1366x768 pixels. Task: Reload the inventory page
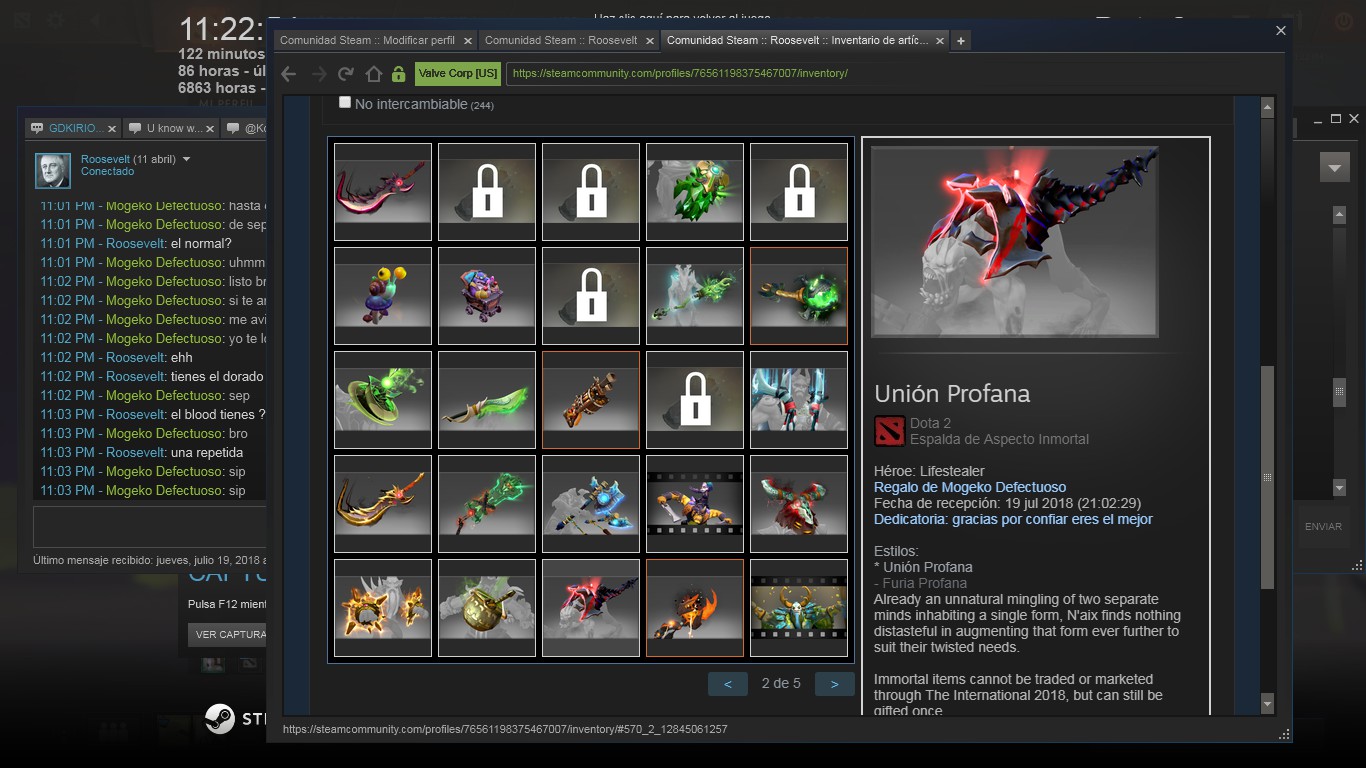coord(346,74)
